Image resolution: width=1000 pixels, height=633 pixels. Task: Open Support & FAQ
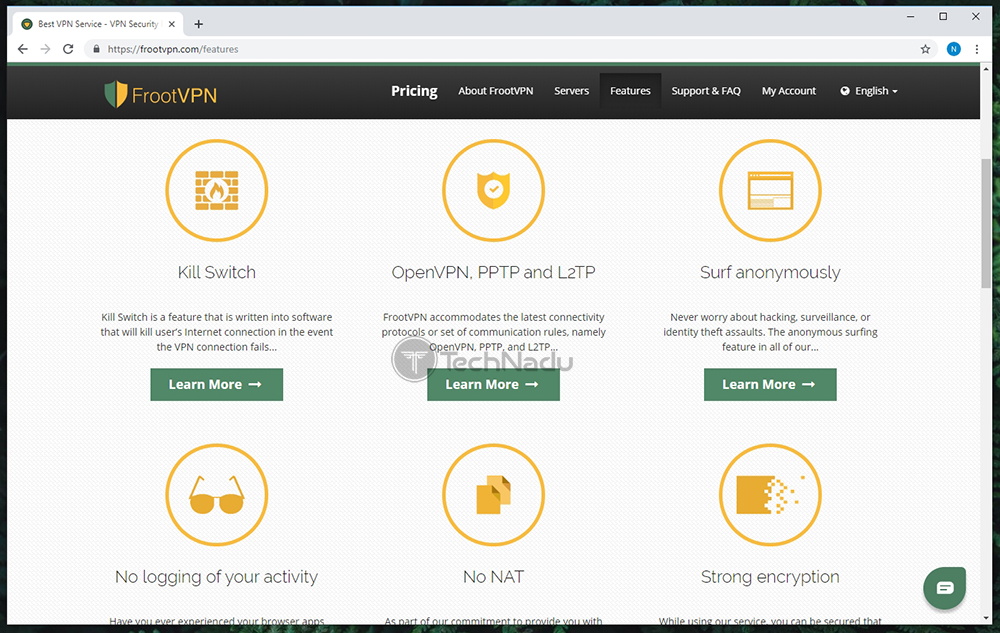coord(706,91)
